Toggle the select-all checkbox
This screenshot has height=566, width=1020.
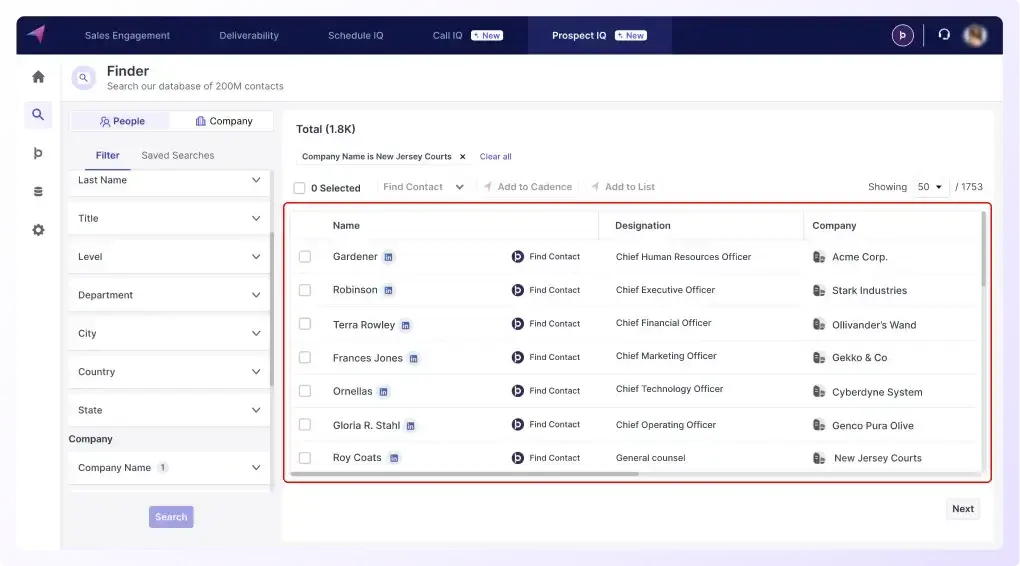pos(300,188)
